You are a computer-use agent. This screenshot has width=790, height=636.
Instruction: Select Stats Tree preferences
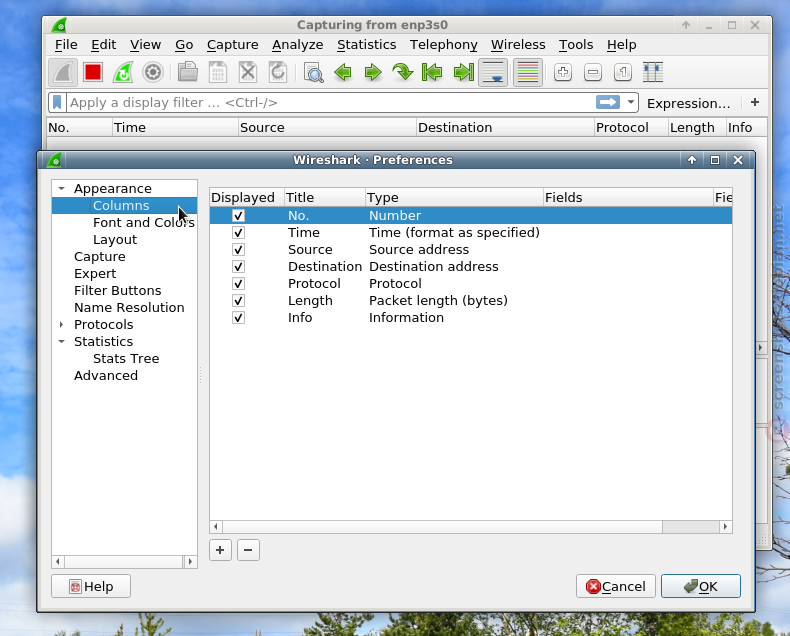click(126, 359)
